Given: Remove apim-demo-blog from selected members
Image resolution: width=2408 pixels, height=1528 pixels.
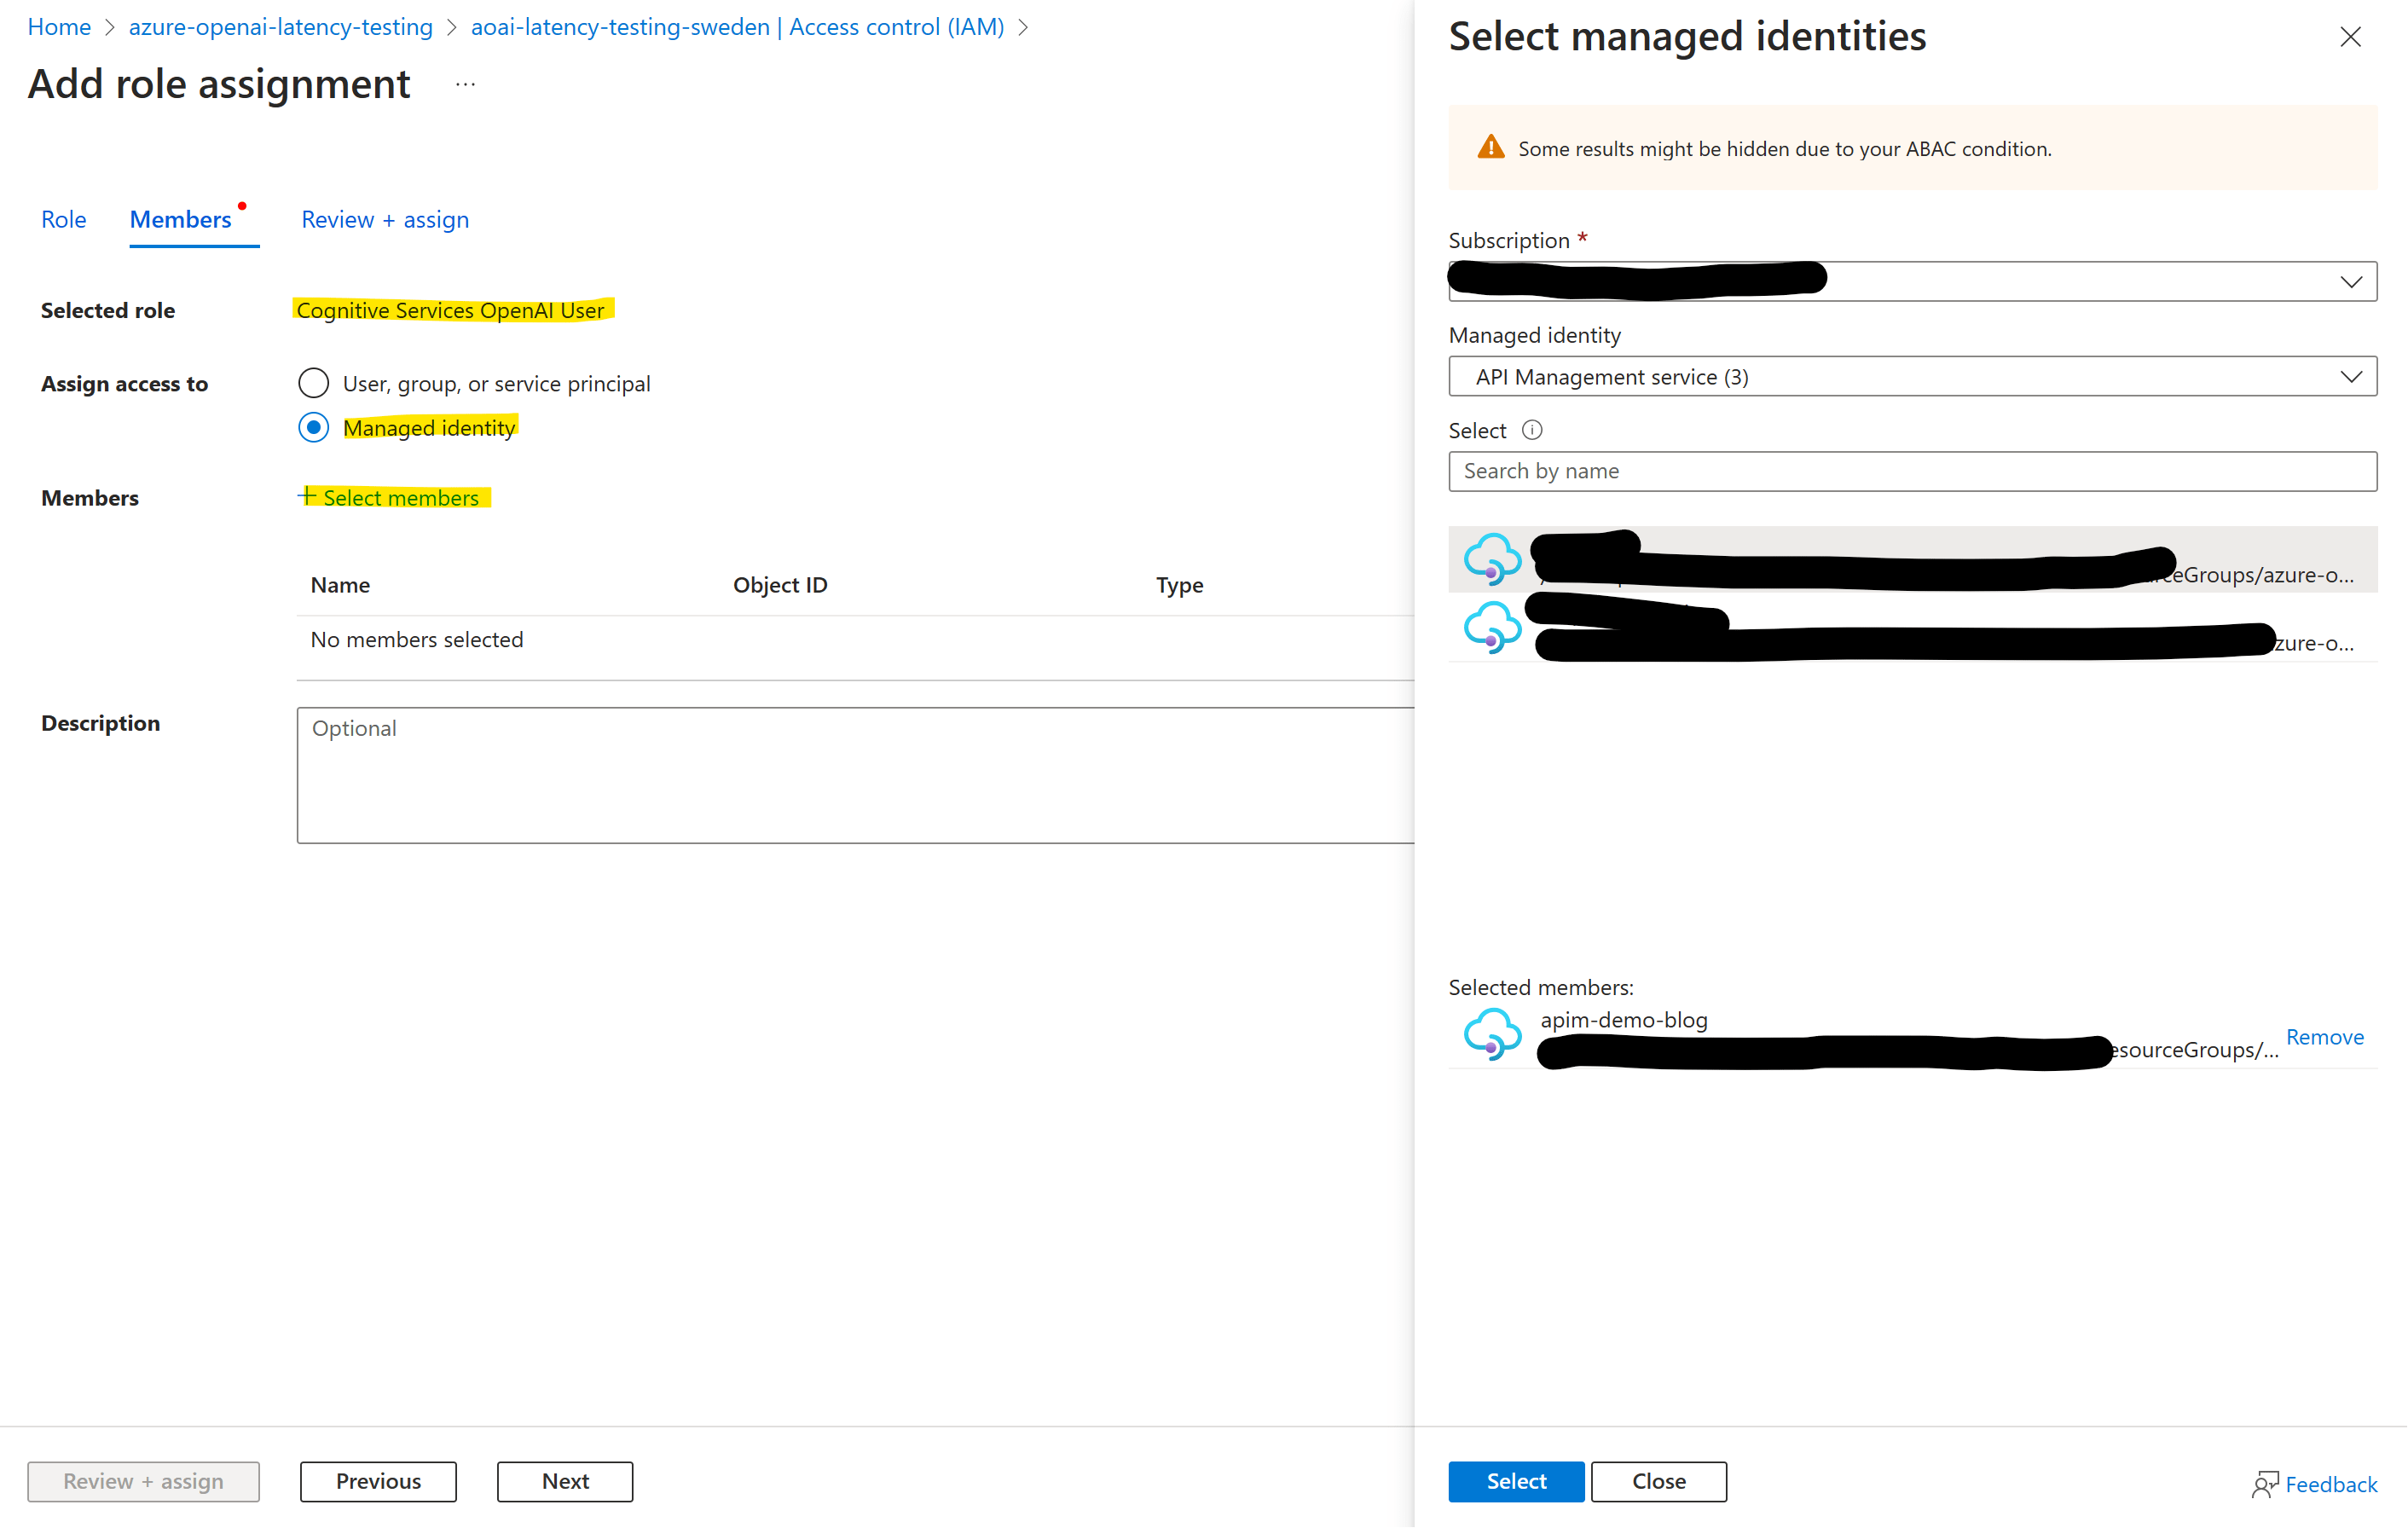Looking at the screenshot, I should pos(2324,1037).
